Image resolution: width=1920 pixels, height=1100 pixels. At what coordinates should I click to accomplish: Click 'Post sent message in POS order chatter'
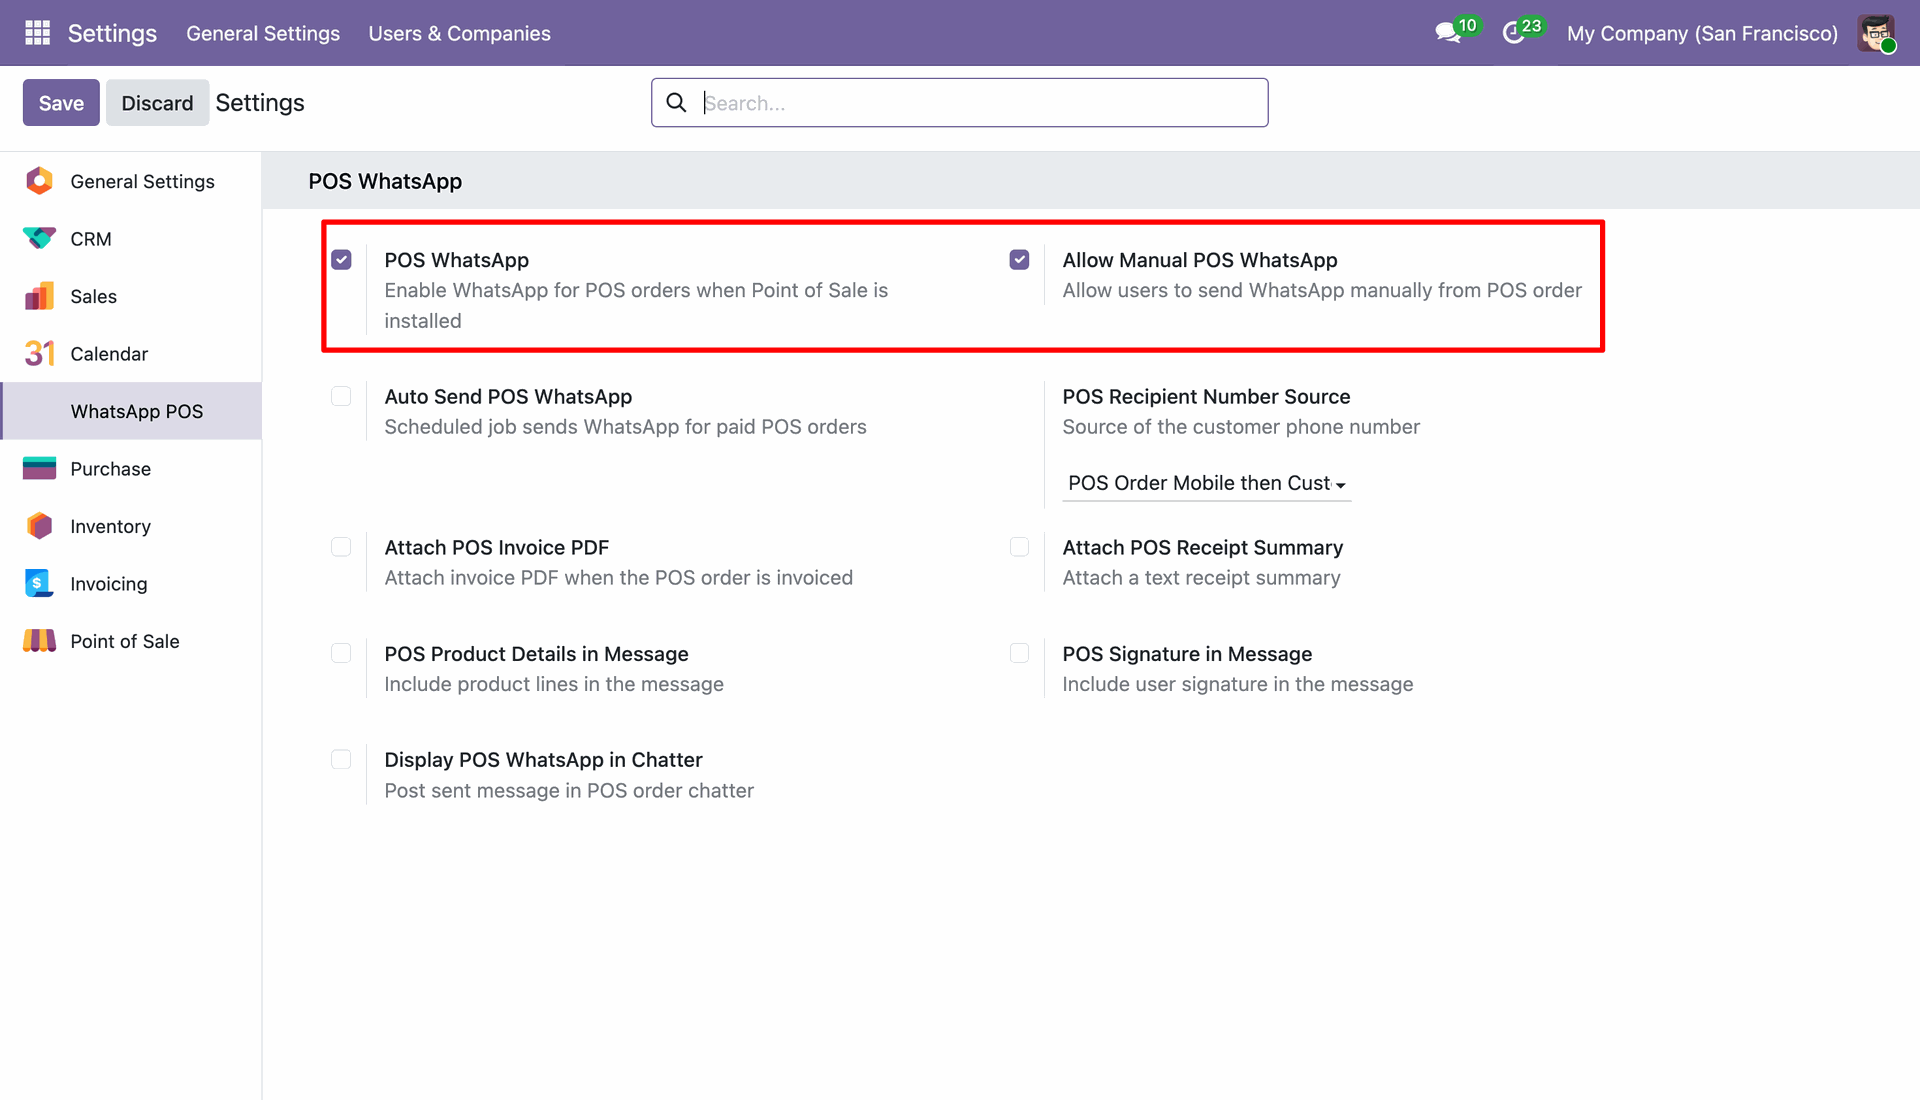(569, 790)
